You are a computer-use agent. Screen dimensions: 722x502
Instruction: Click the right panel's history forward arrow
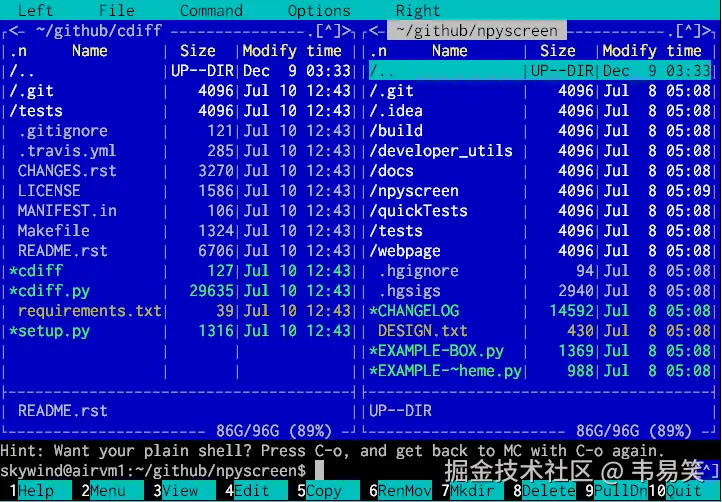[706, 31]
